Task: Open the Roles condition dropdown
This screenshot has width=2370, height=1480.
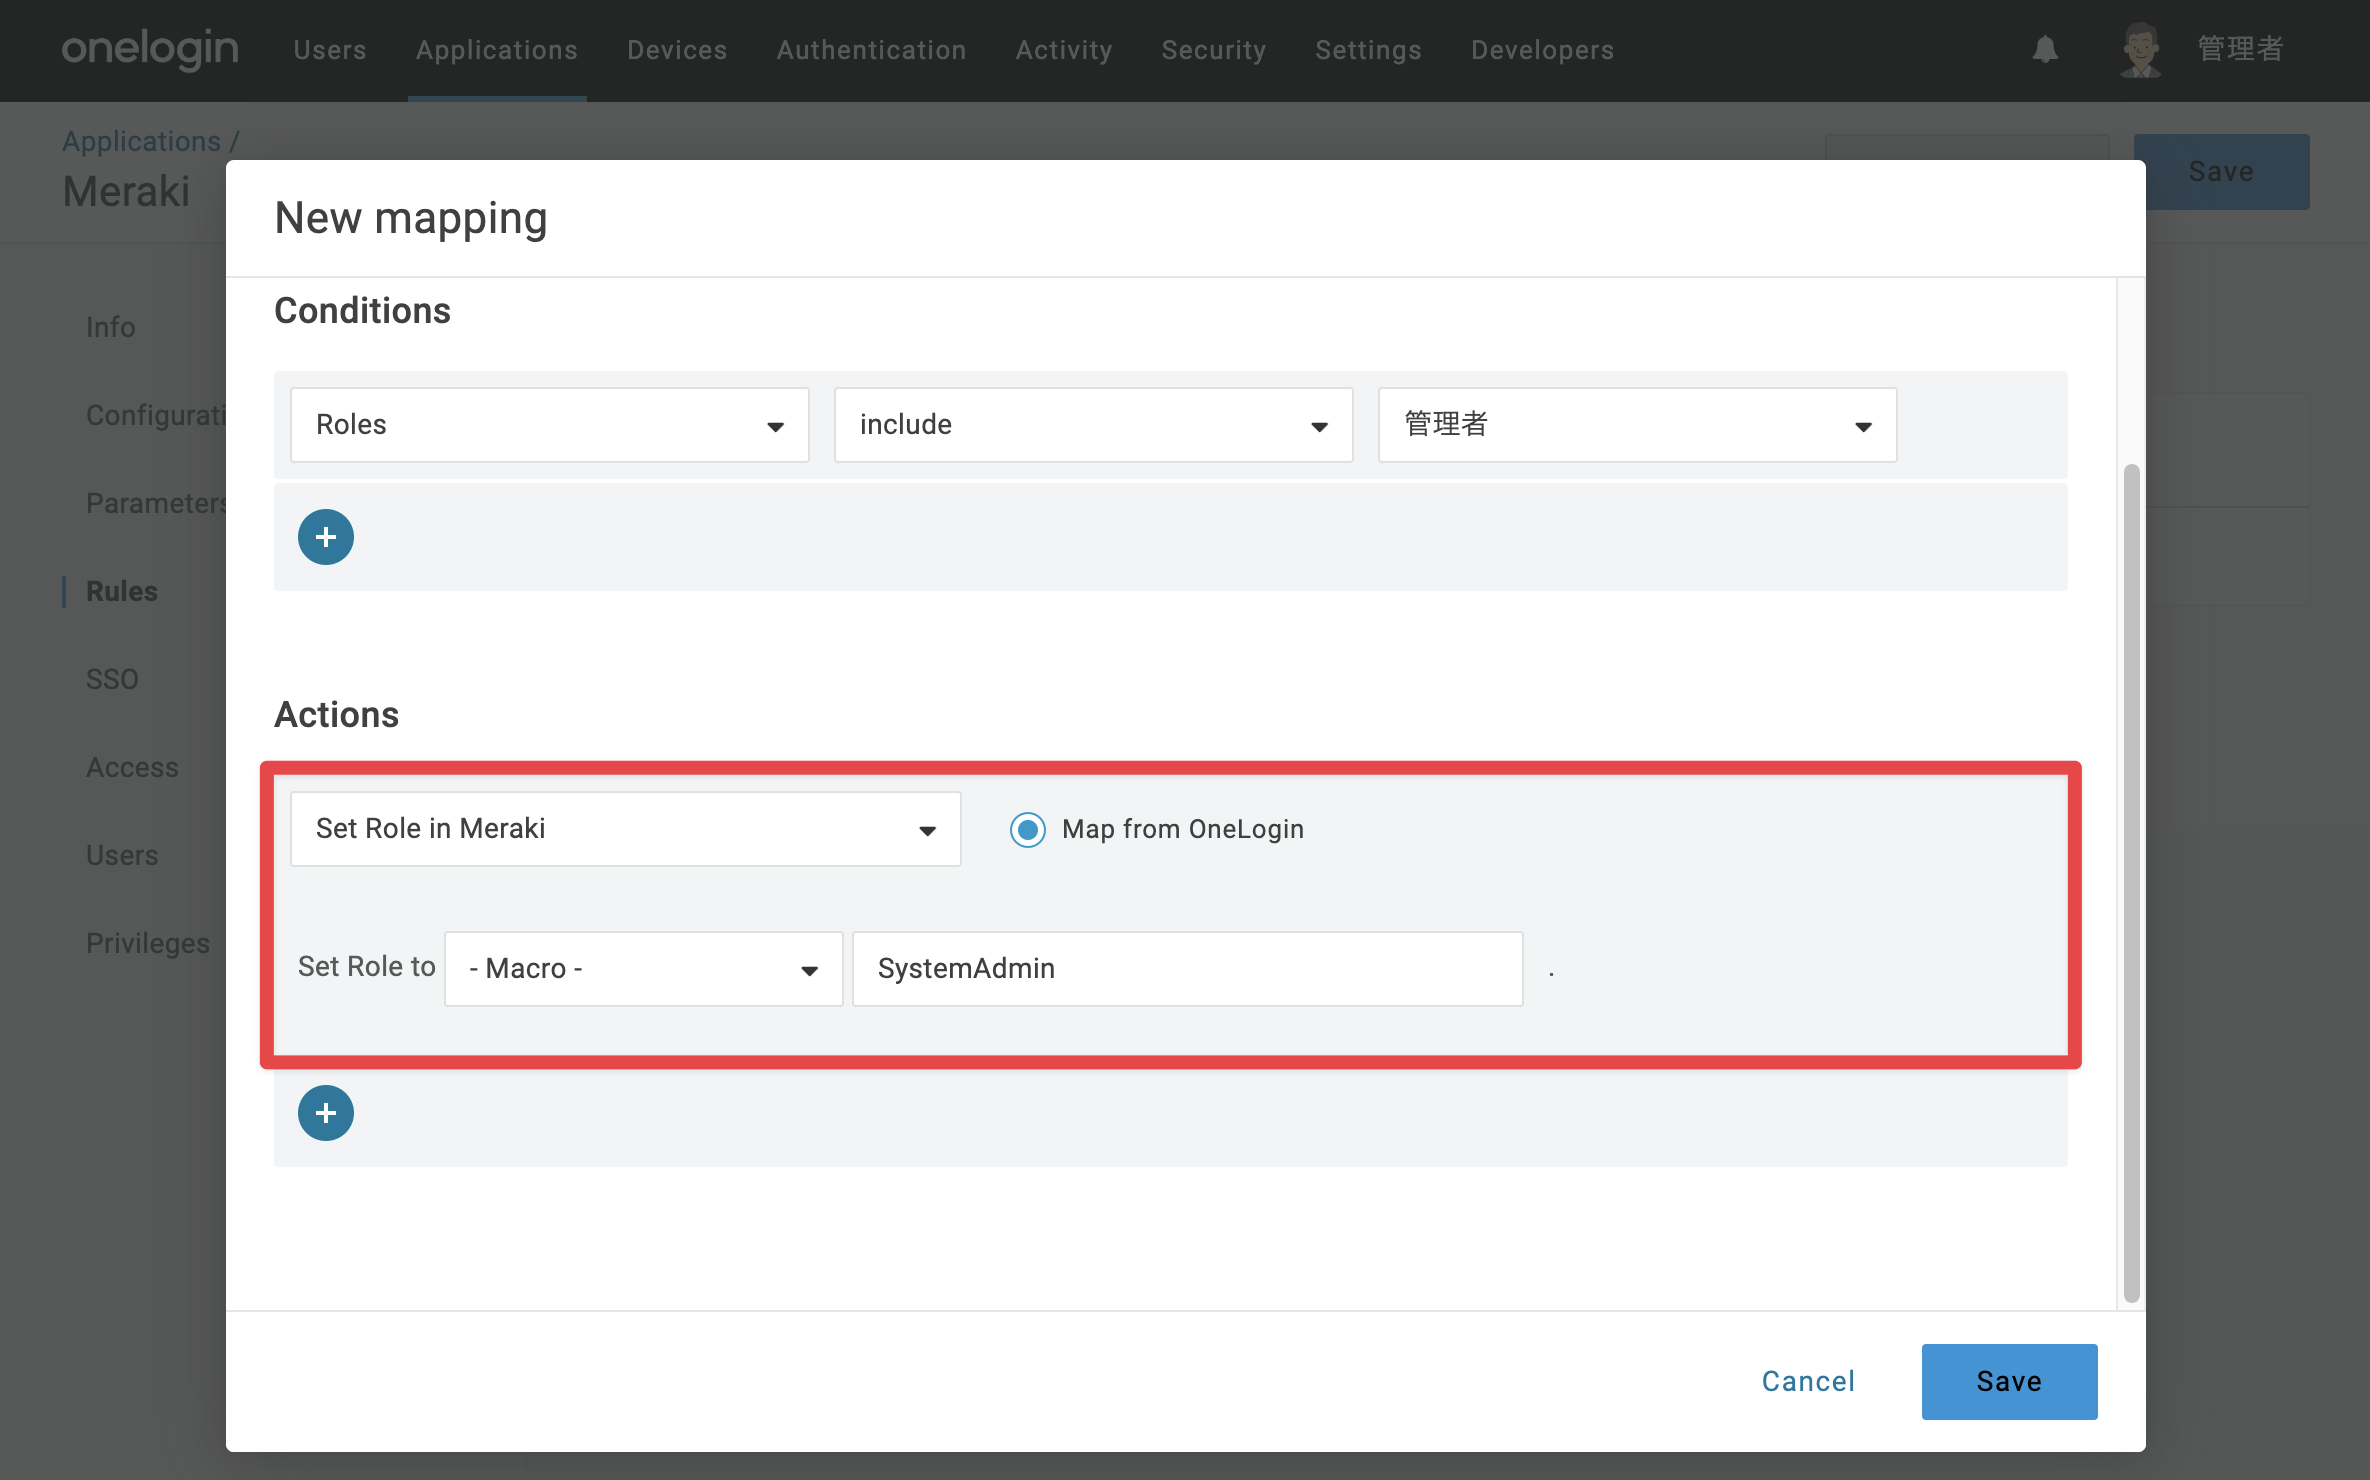Action: tap(550, 425)
